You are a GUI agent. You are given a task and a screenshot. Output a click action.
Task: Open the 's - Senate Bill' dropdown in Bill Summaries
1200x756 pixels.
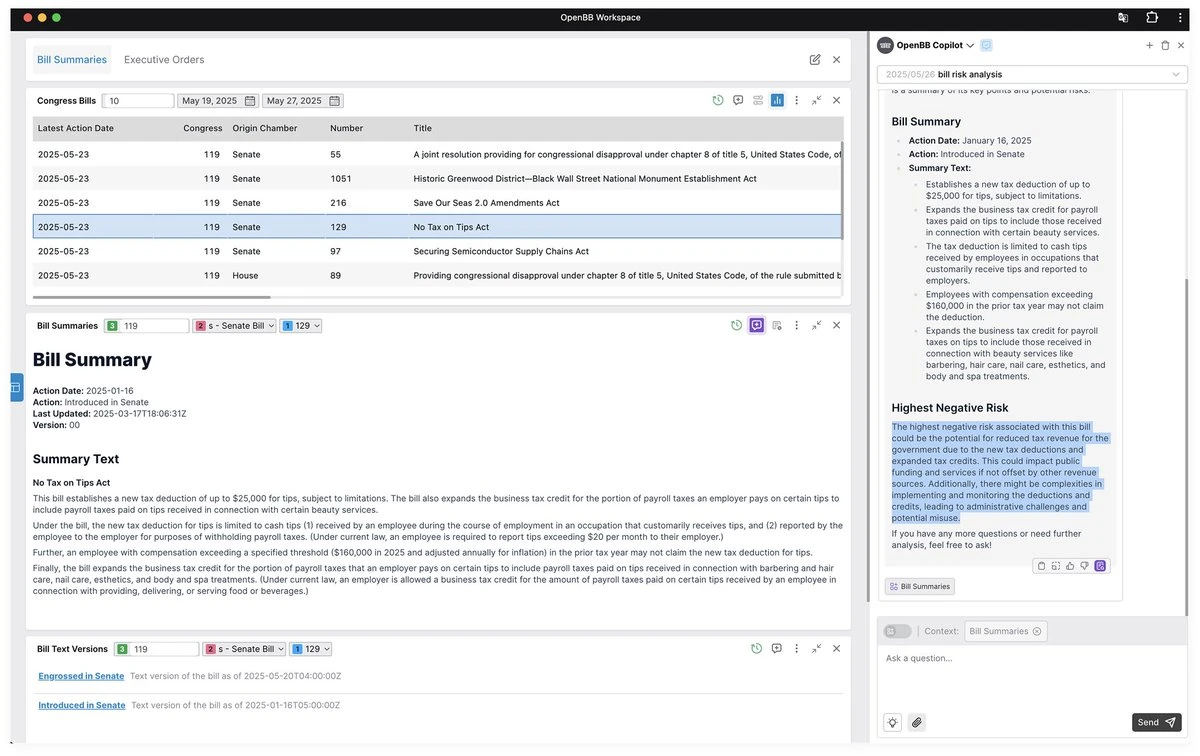coord(234,326)
